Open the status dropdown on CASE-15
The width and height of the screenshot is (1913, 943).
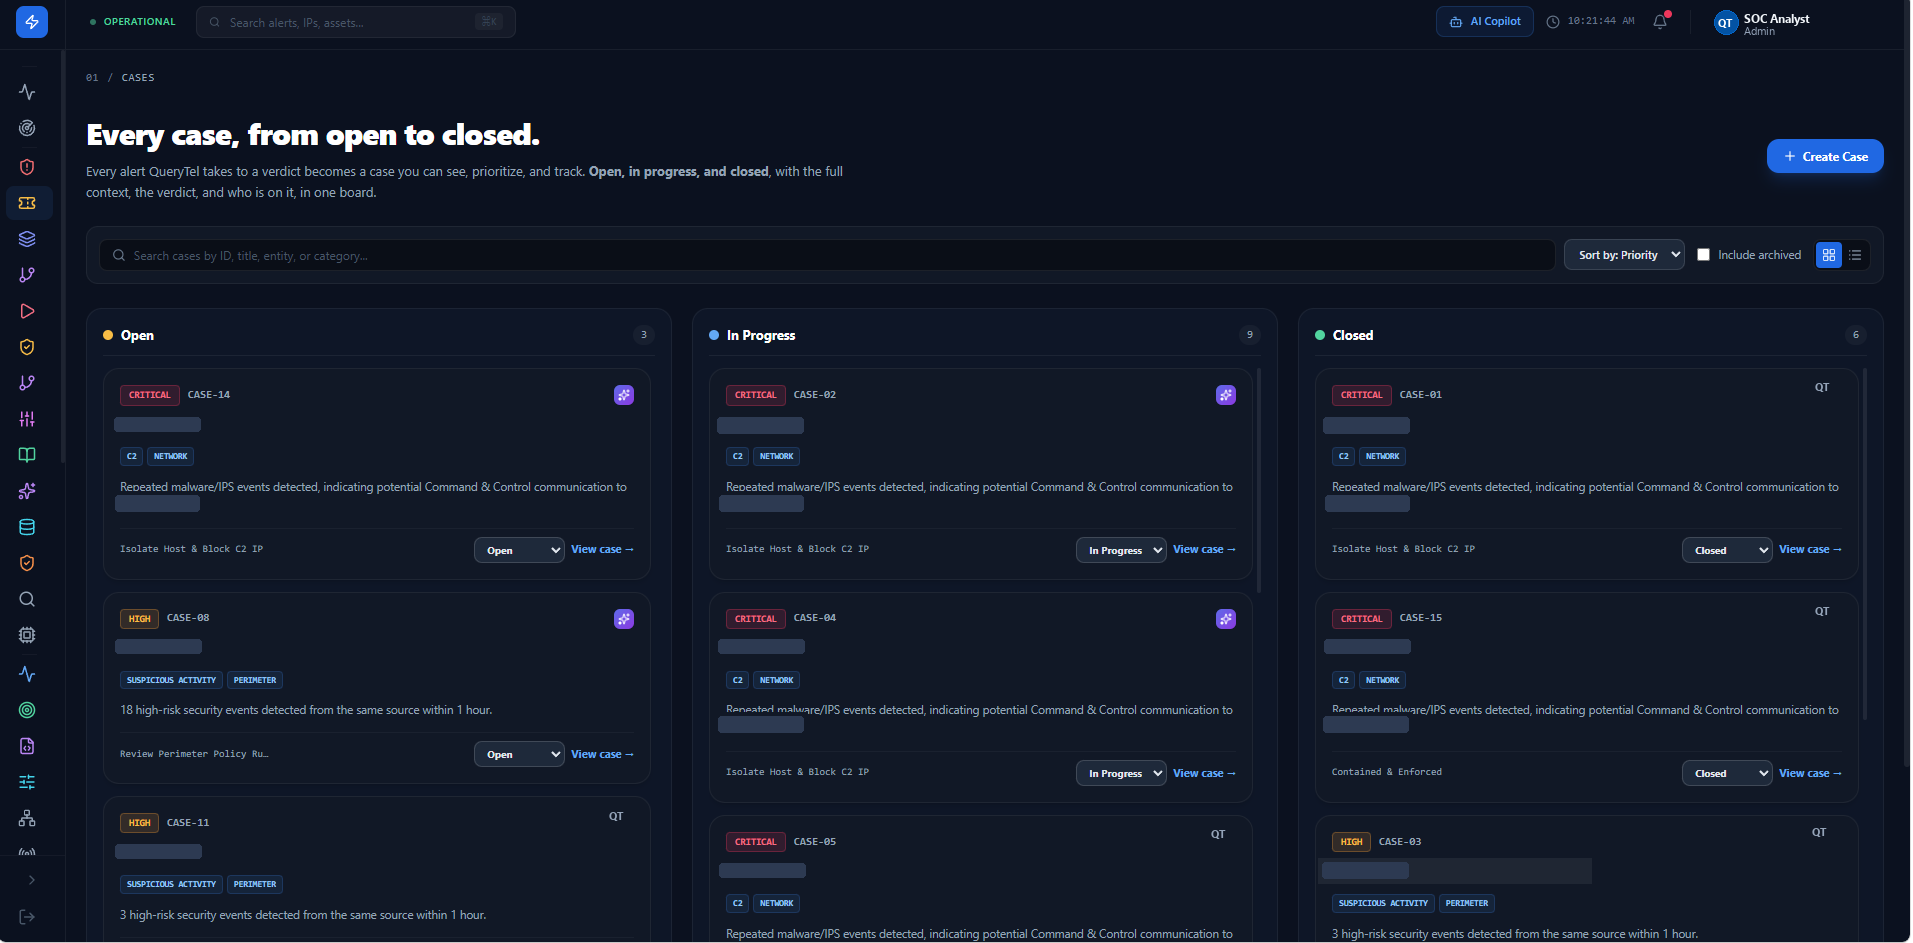1727,773
